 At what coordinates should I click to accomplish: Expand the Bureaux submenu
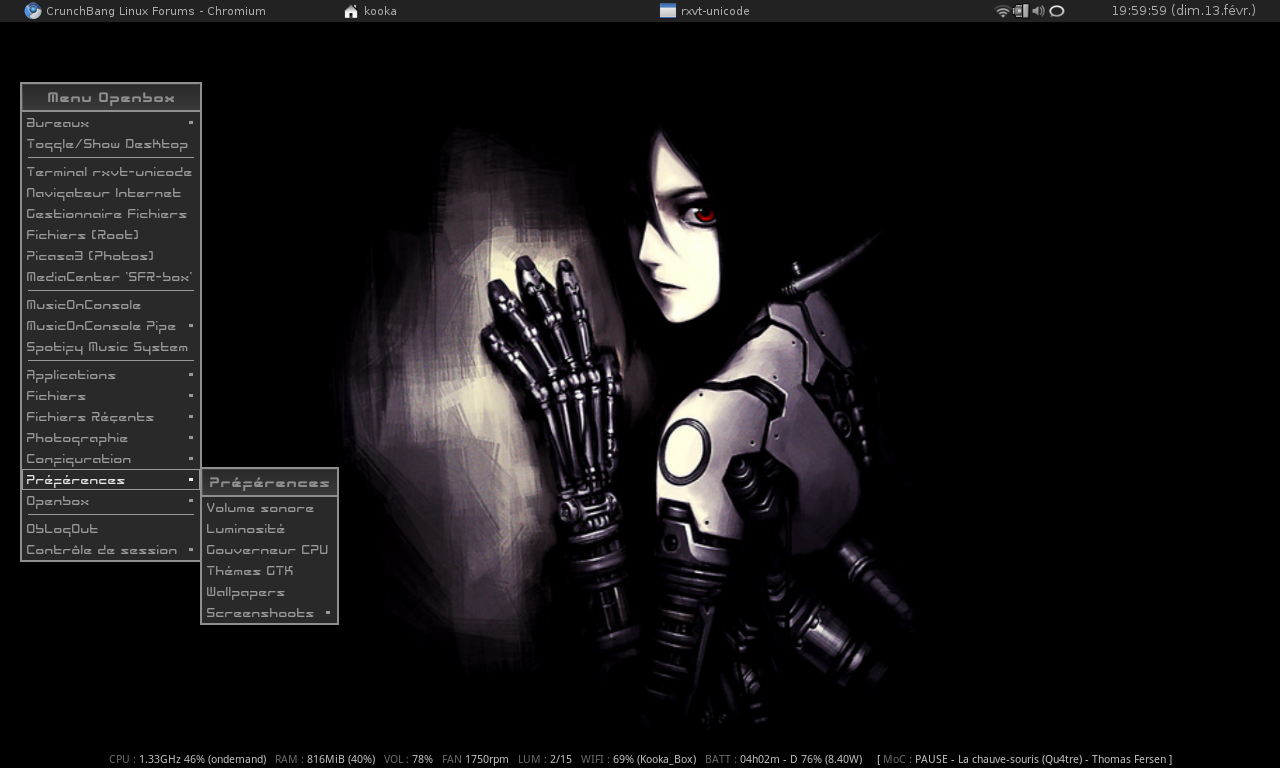111,123
